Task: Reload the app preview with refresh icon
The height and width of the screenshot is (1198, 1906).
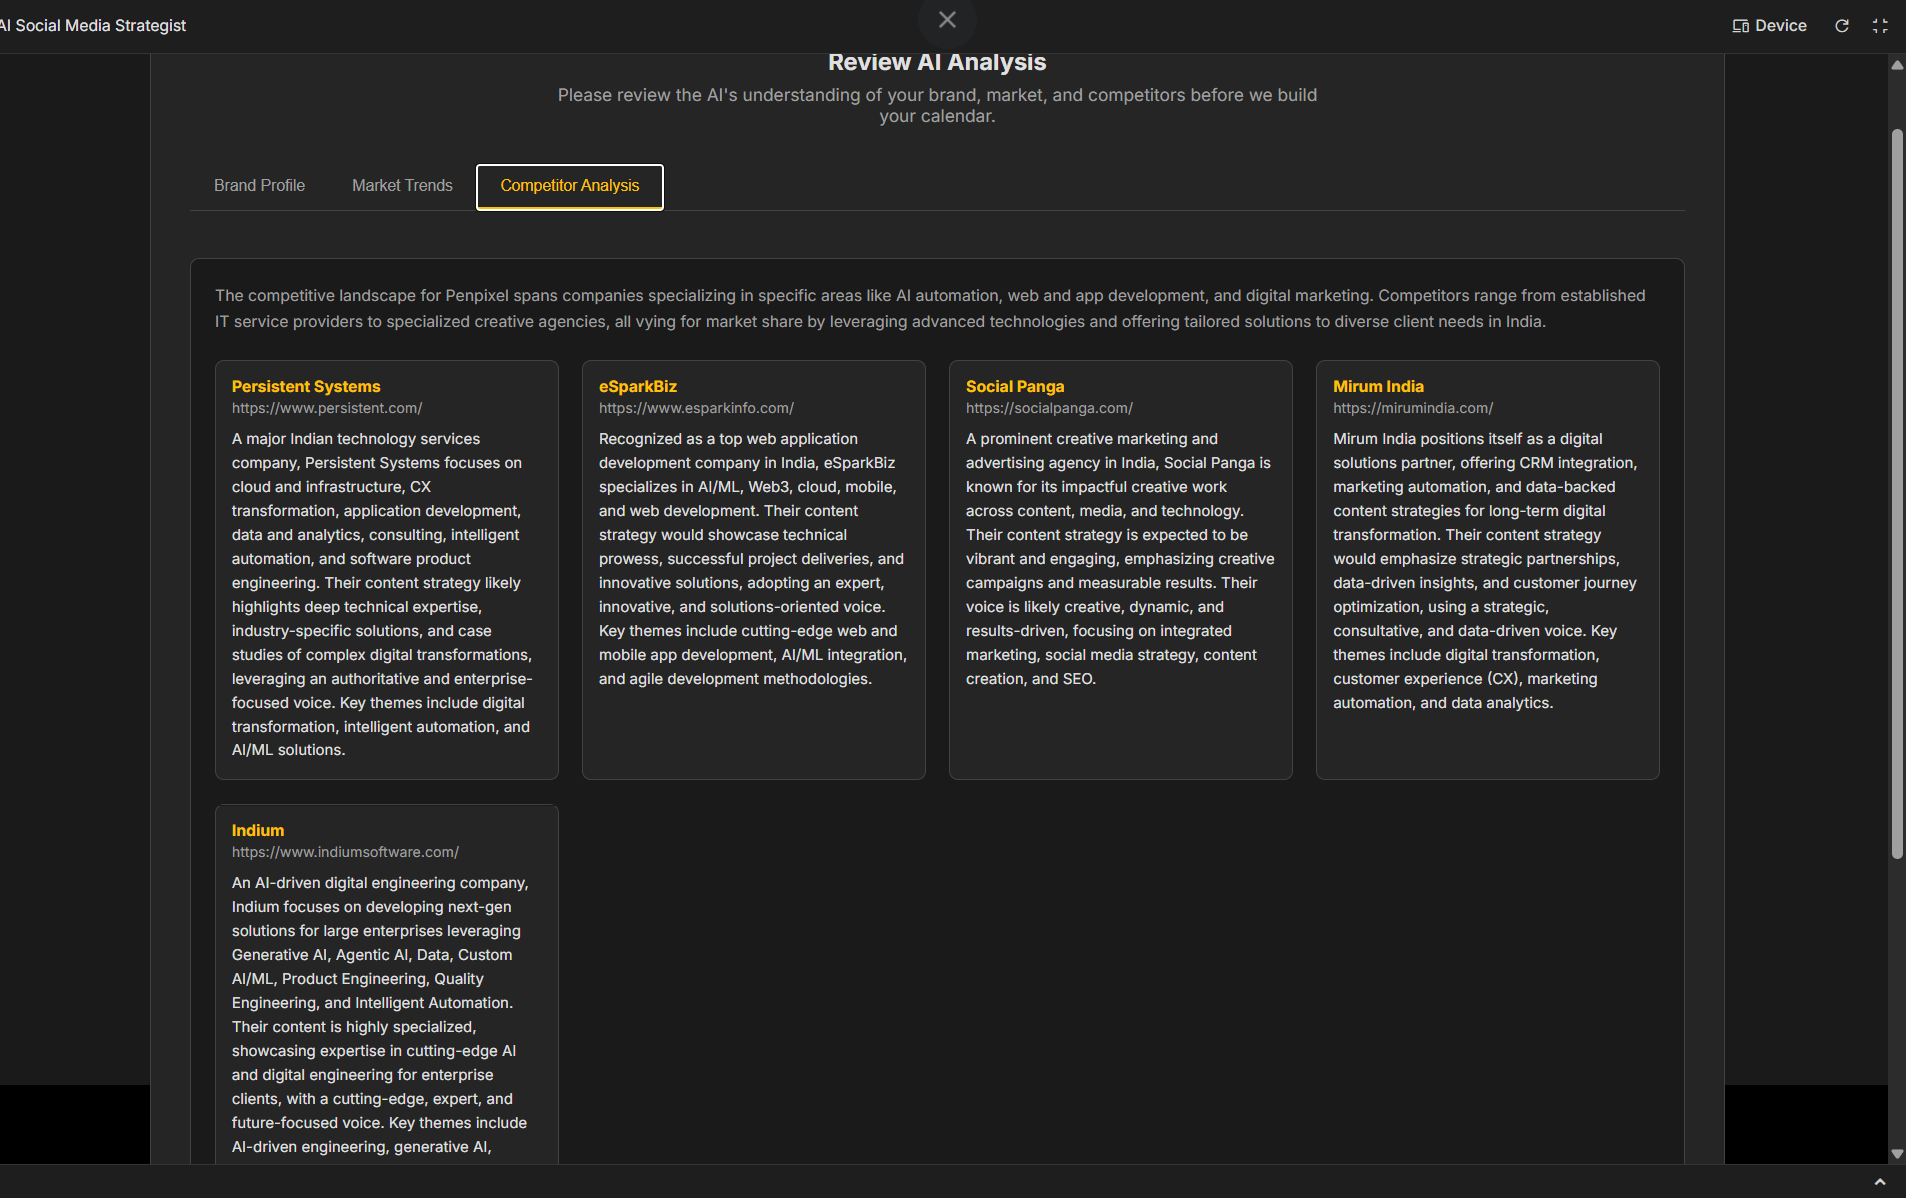Action: pos(1842,26)
